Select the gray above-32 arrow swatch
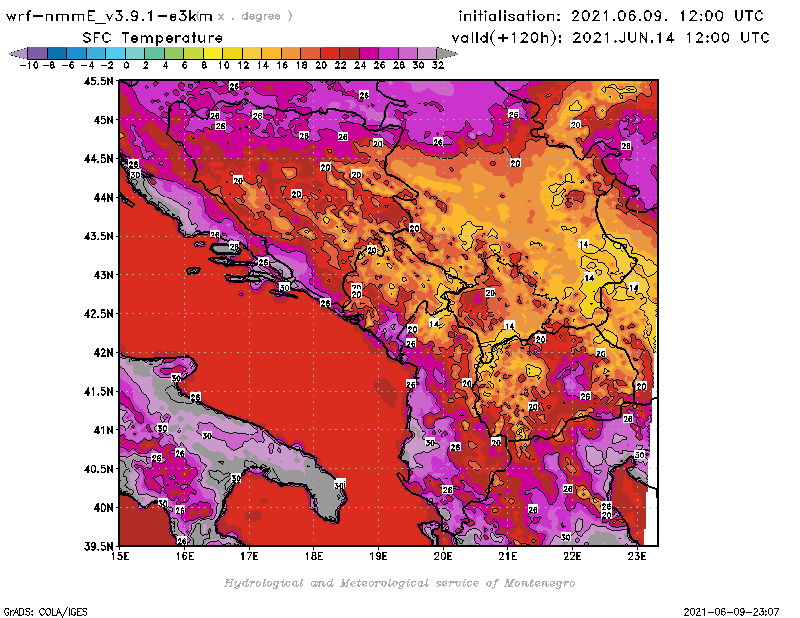Viewport: 800px width, 618px height. pyautogui.click(x=447, y=53)
